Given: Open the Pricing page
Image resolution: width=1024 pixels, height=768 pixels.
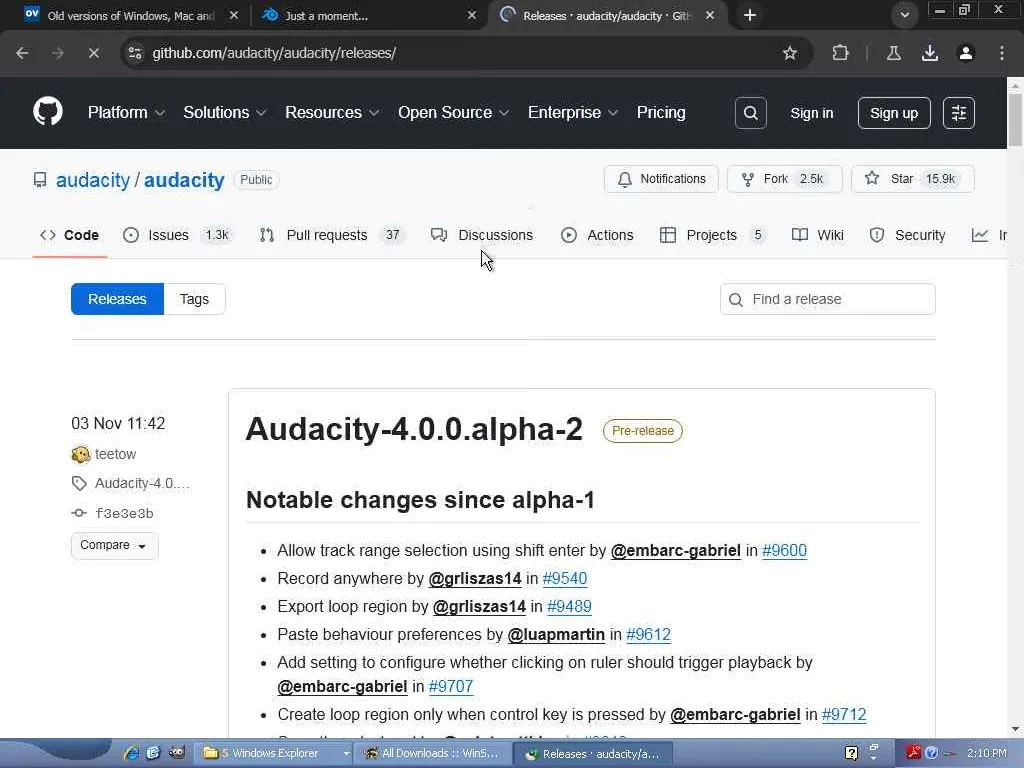Looking at the screenshot, I should [661, 112].
